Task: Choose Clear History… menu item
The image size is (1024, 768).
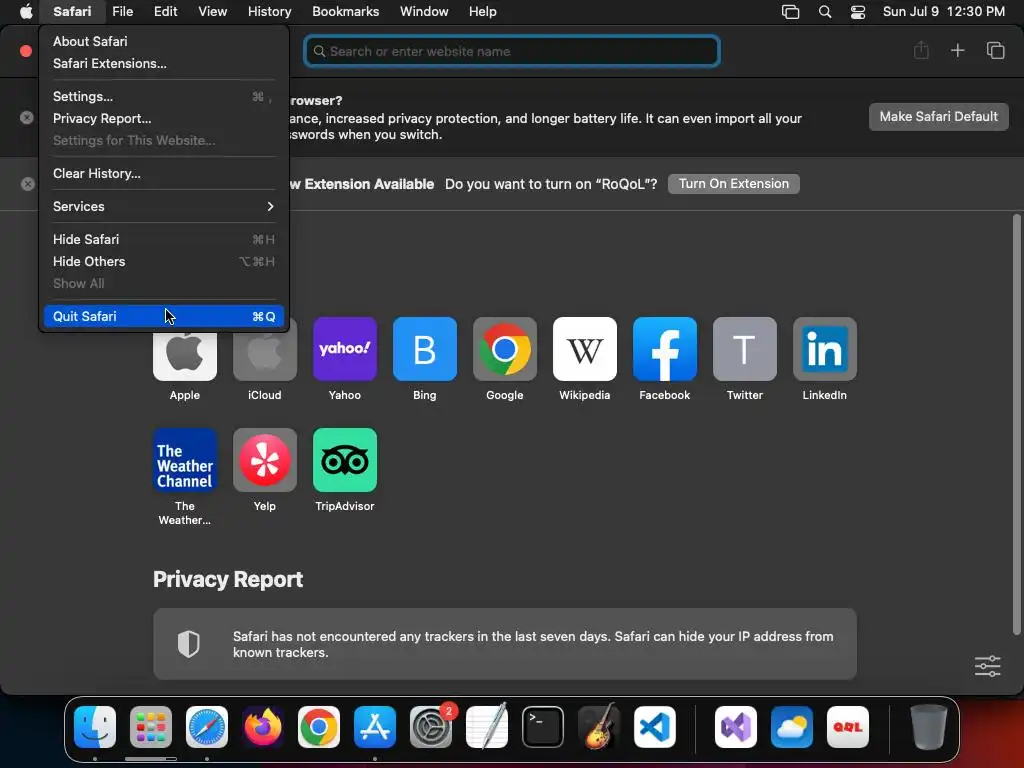Action: pos(163,173)
